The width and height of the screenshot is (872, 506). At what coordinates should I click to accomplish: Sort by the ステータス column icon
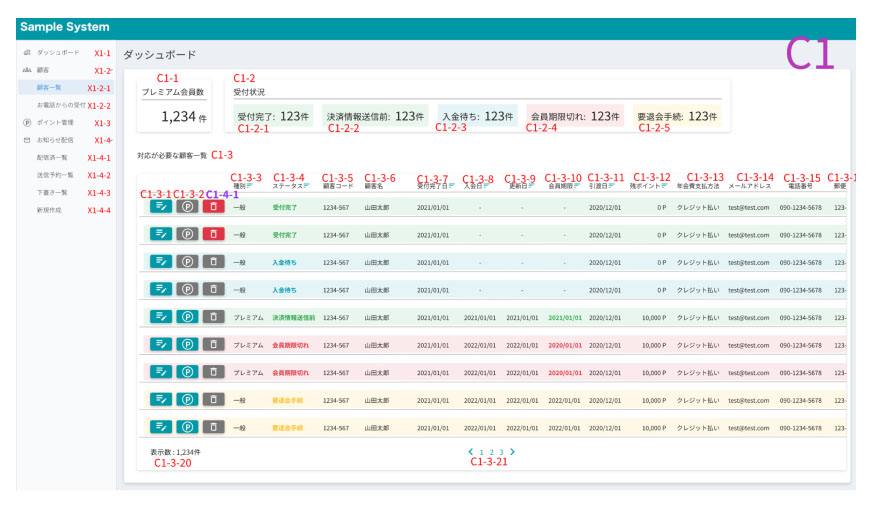[x=306, y=186]
